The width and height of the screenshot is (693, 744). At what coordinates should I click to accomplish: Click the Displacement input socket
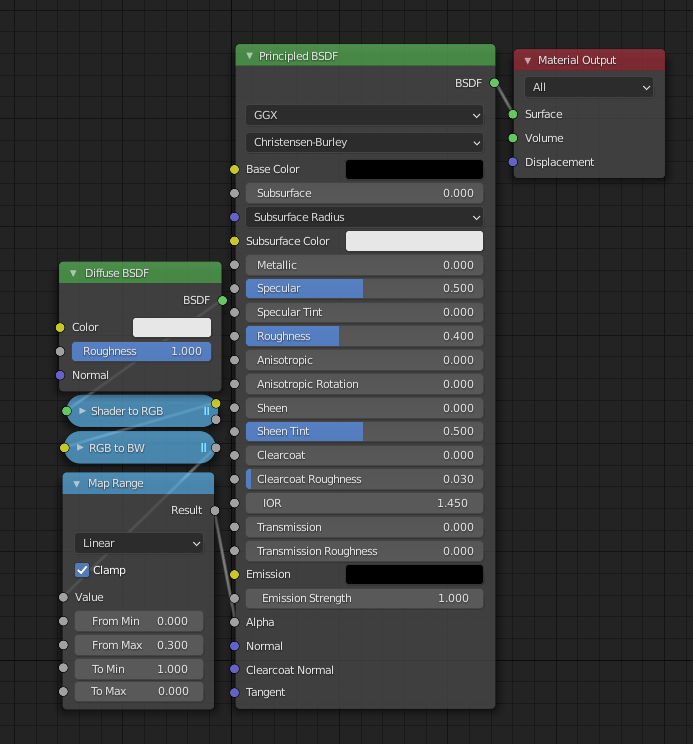[513, 162]
